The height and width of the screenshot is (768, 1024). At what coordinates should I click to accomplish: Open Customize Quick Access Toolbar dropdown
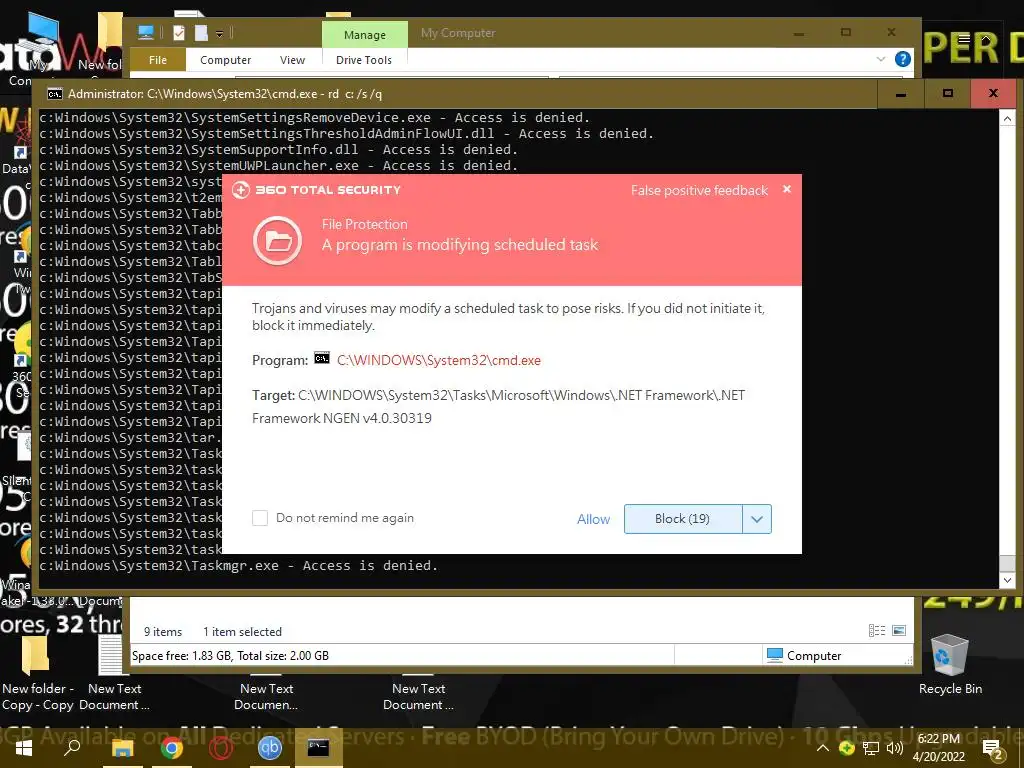(219, 33)
